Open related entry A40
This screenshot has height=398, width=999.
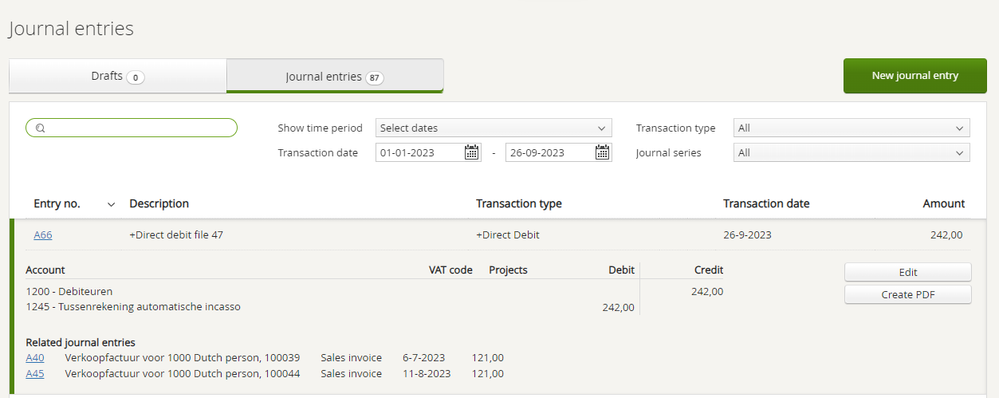point(35,358)
